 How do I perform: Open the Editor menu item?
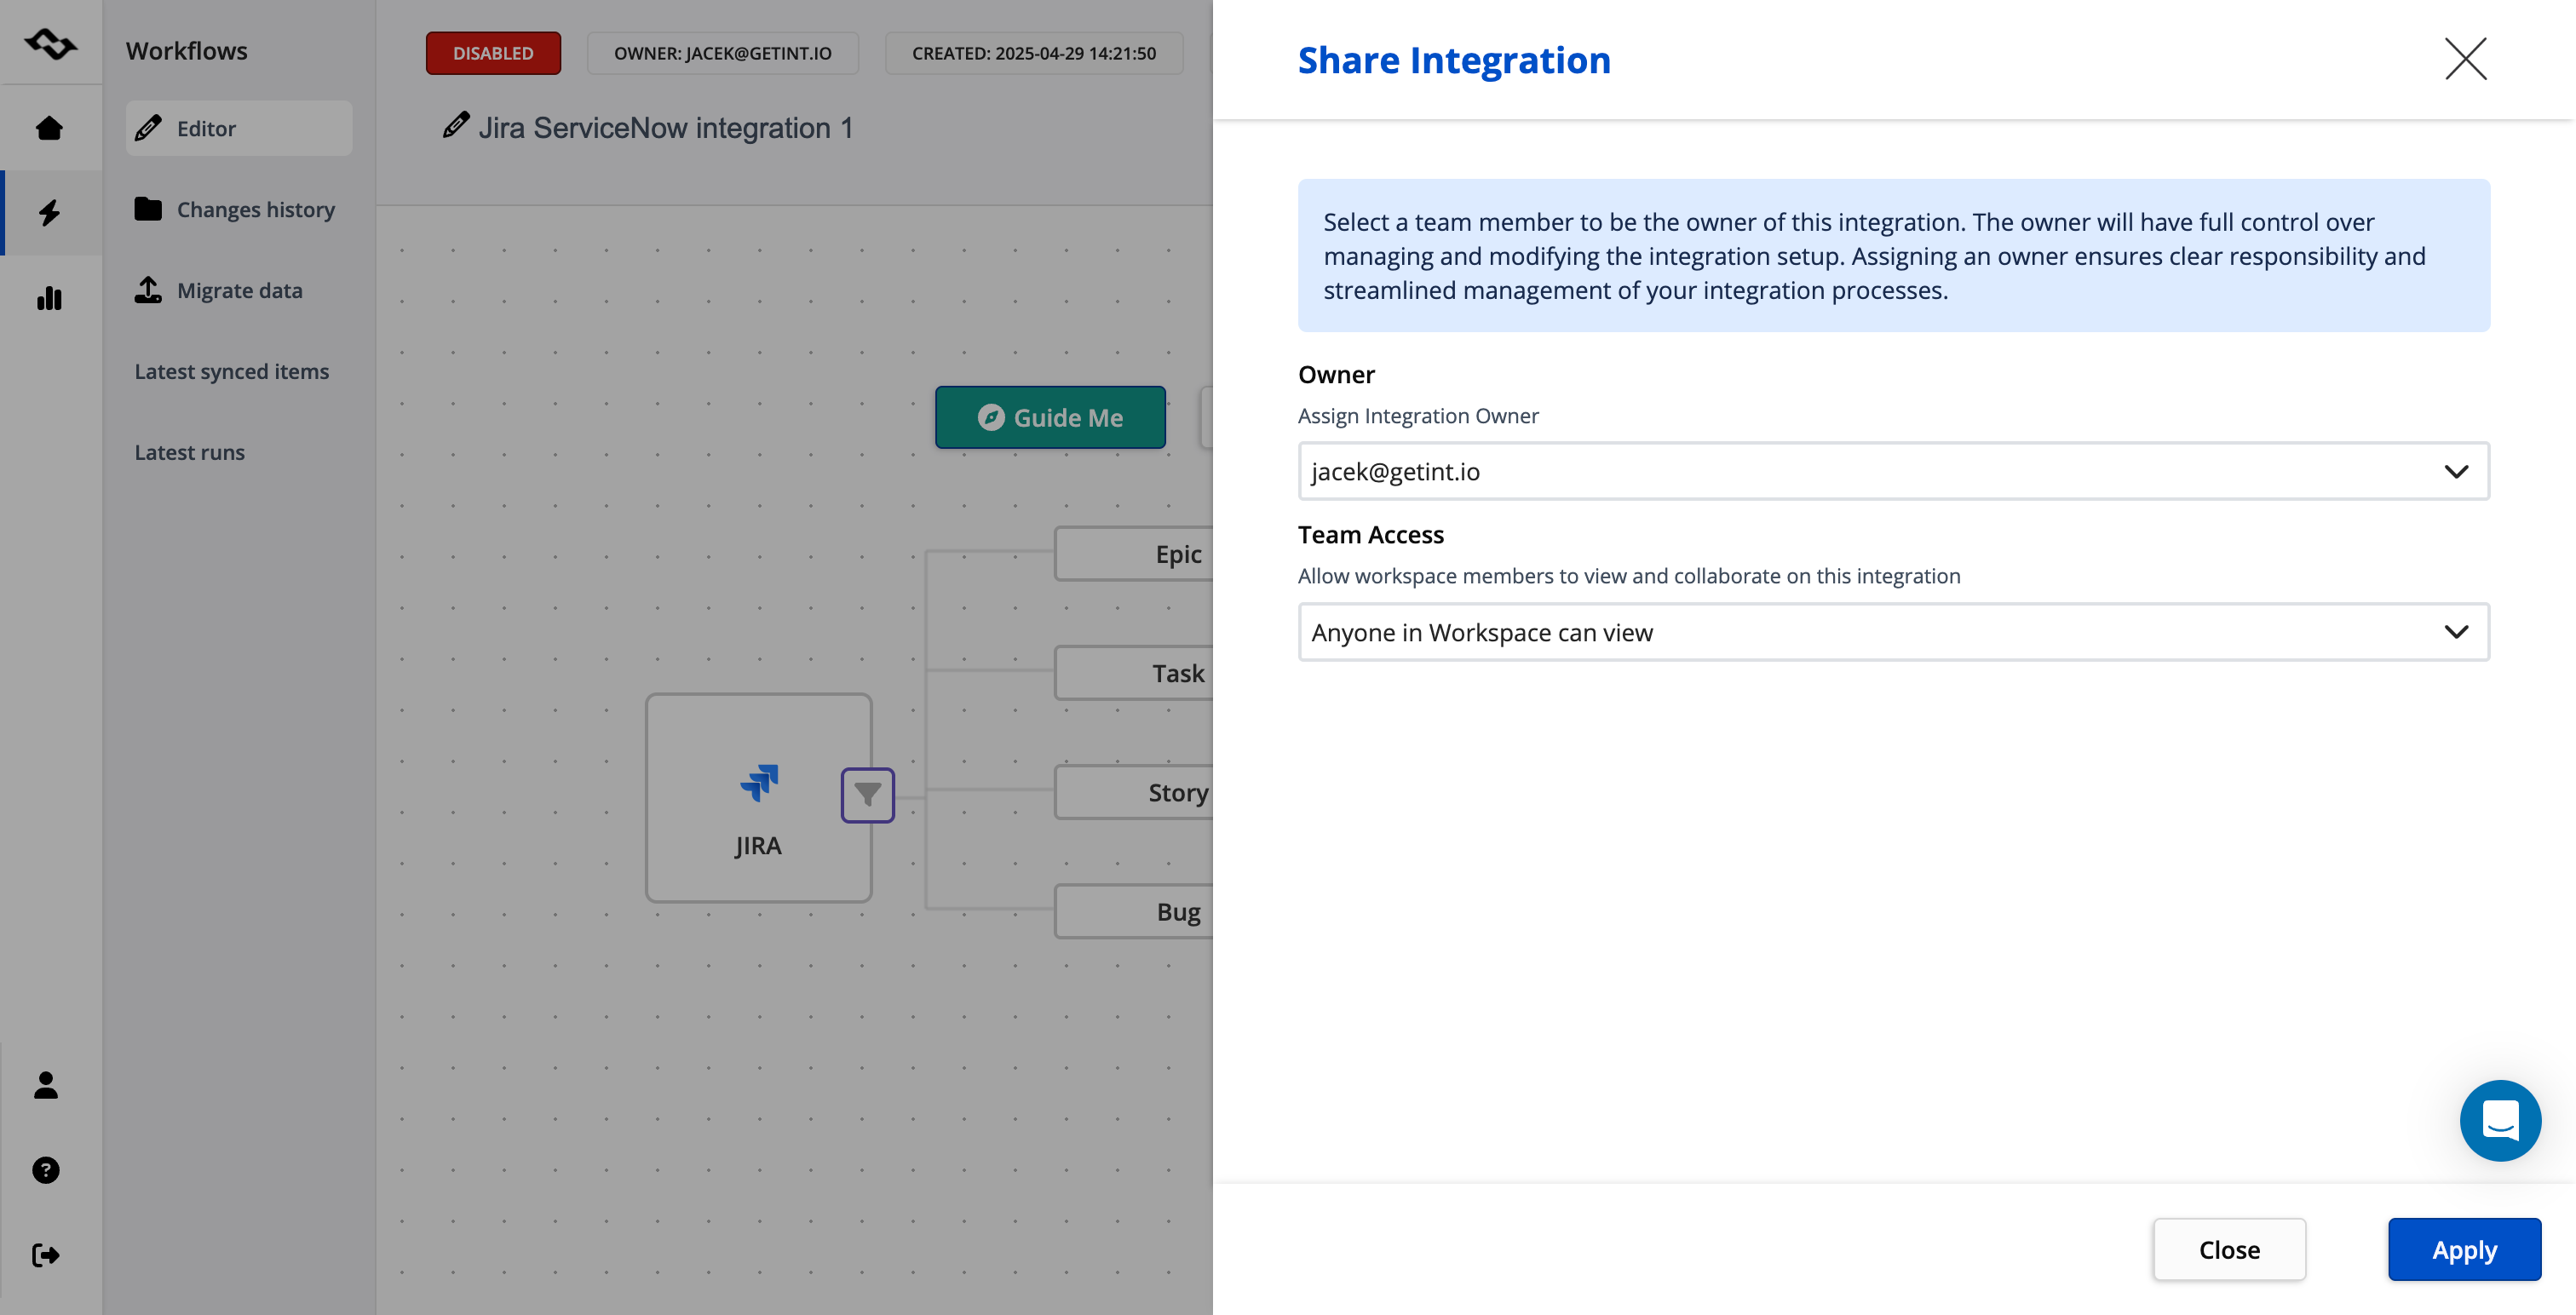pyautogui.click(x=239, y=128)
